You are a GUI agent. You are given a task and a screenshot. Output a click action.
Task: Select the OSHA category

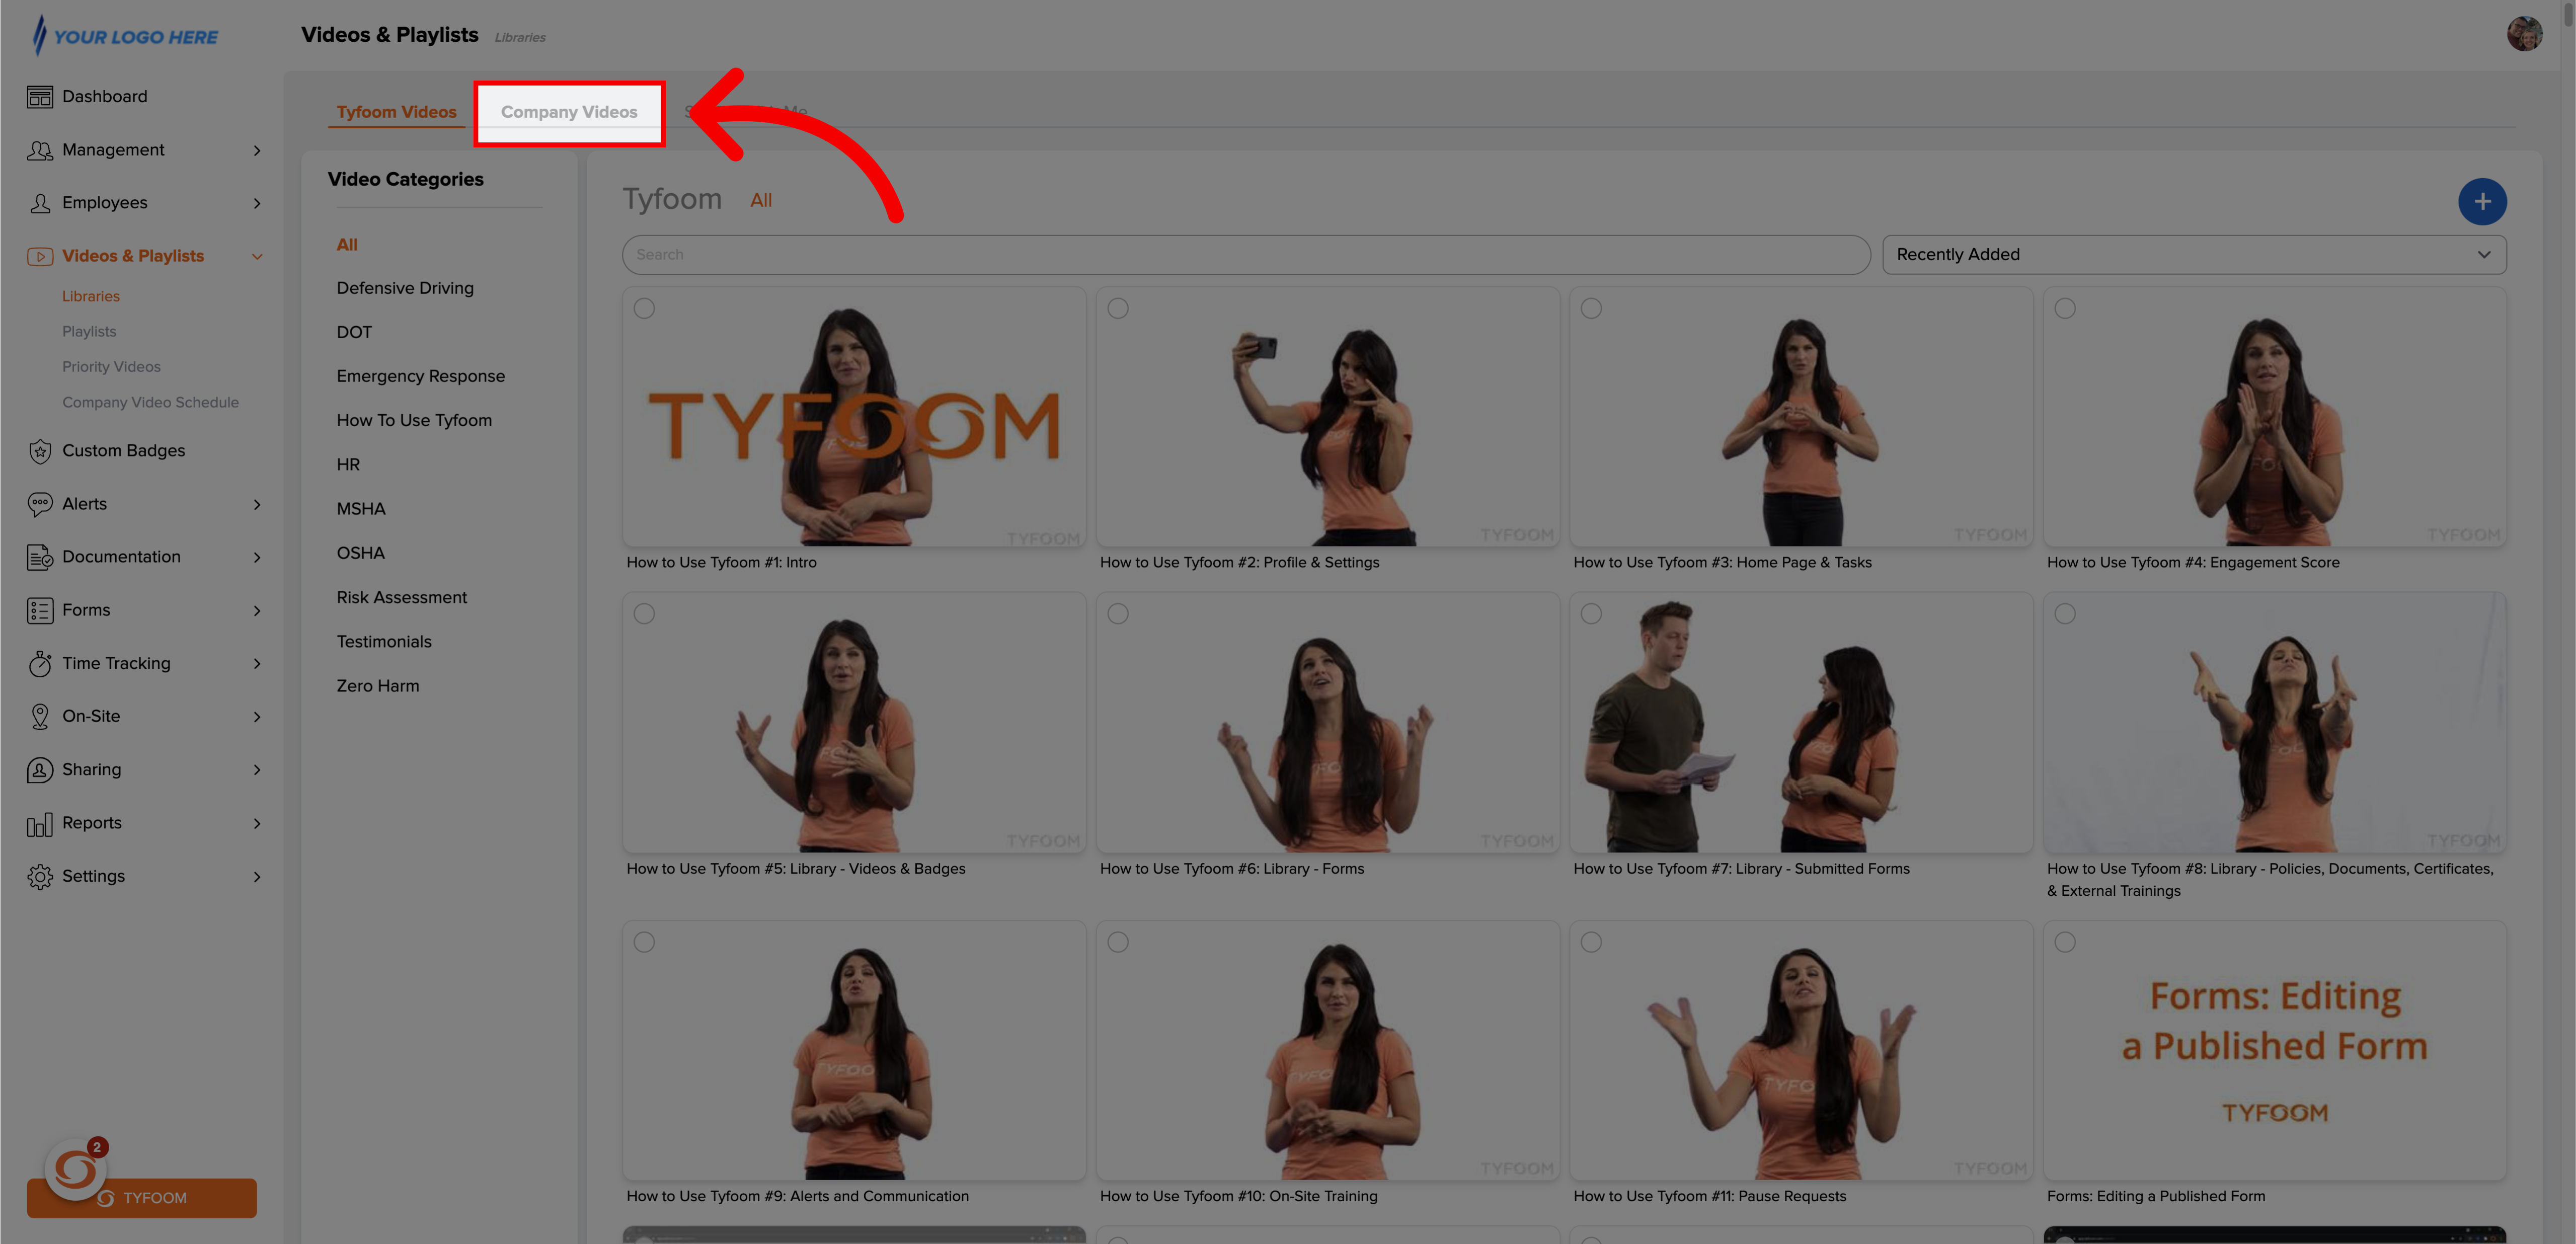pos(360,553)
